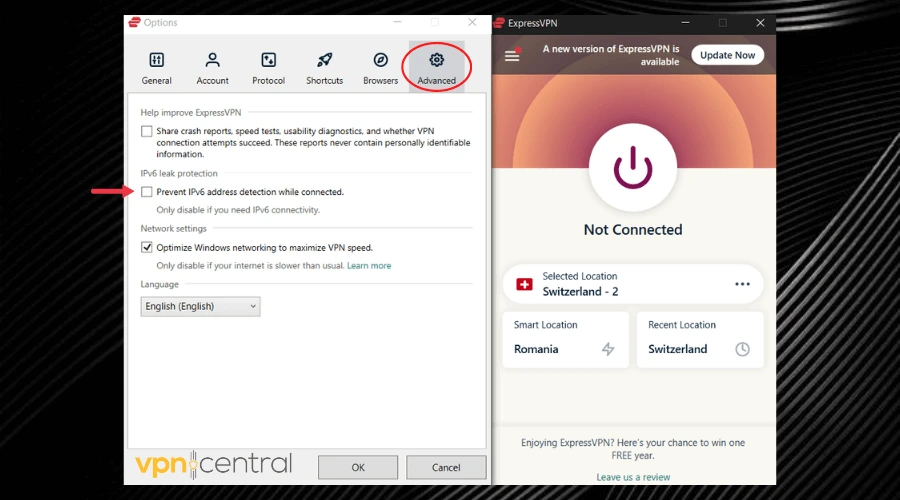Screen dimensions: 900x500
Task: Enable sharing crash reports checkbox
Action: pos(147,131)
